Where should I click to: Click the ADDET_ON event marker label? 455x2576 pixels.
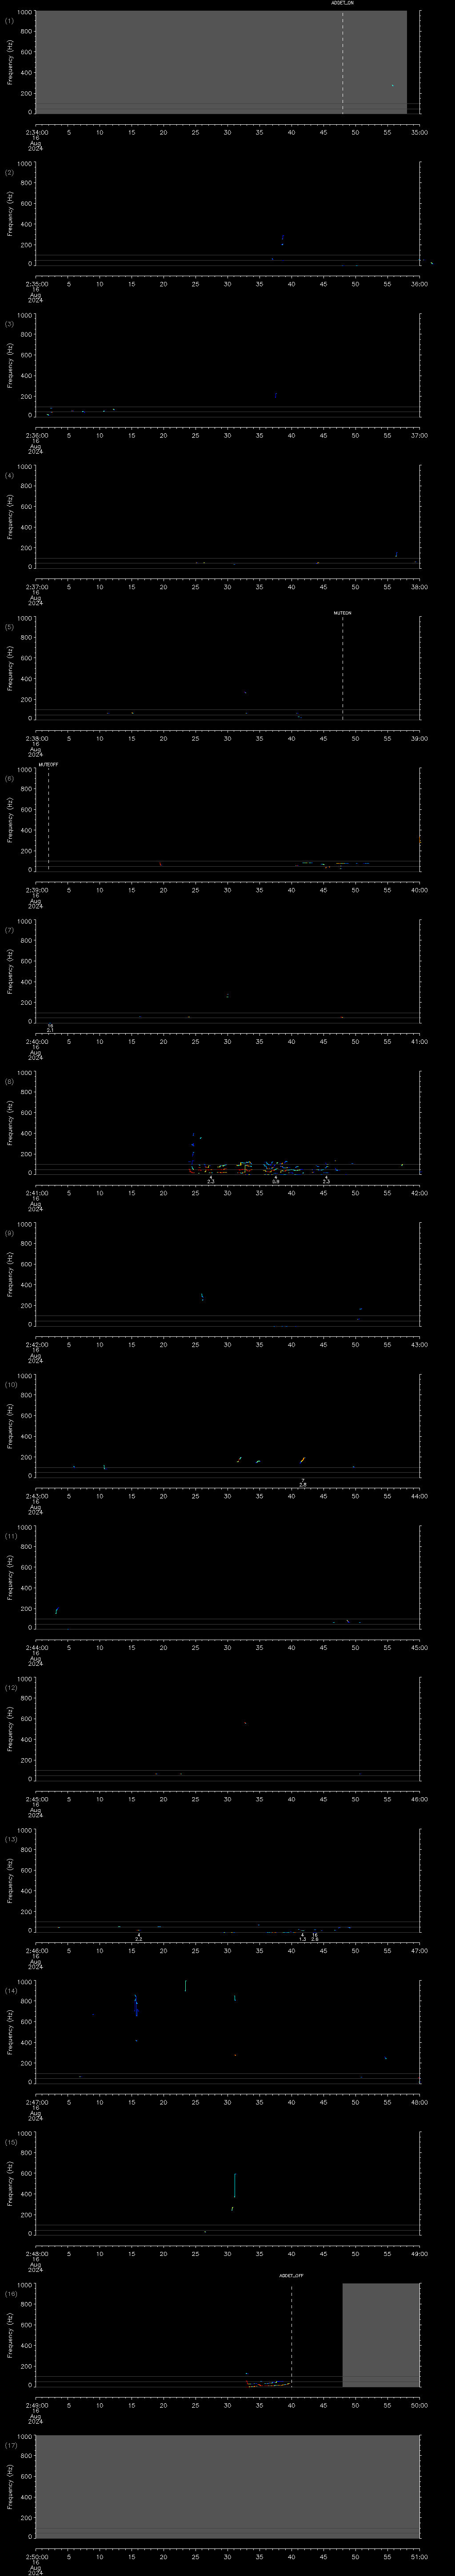(x=342, y=3)
